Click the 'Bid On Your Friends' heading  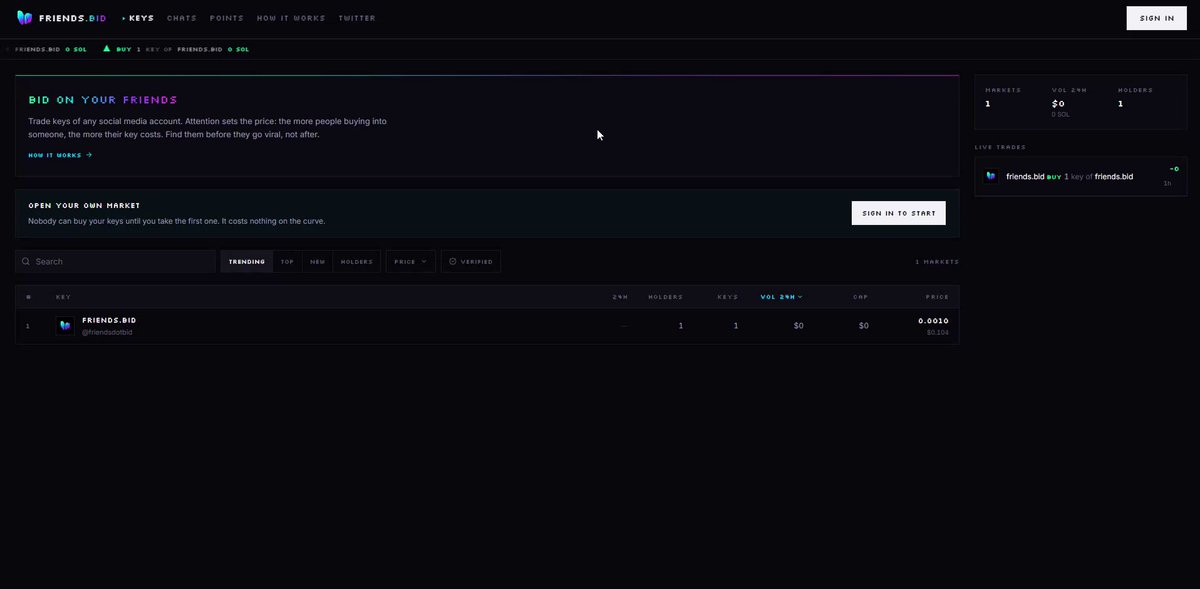pyautogui.click(x=103, y=100)
